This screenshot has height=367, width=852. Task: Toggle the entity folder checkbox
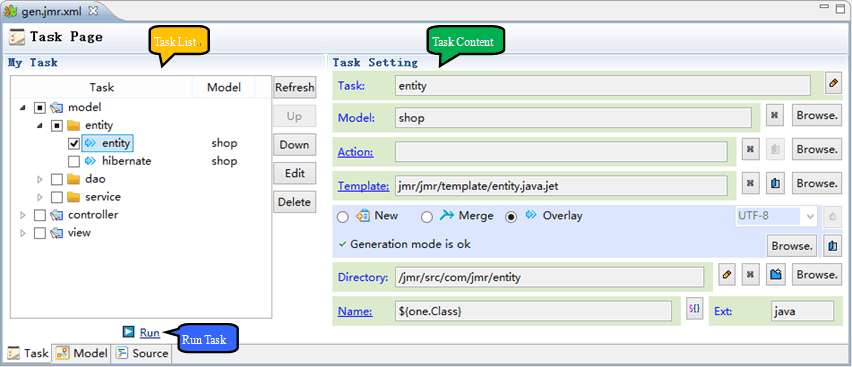(x=57, y=126)
